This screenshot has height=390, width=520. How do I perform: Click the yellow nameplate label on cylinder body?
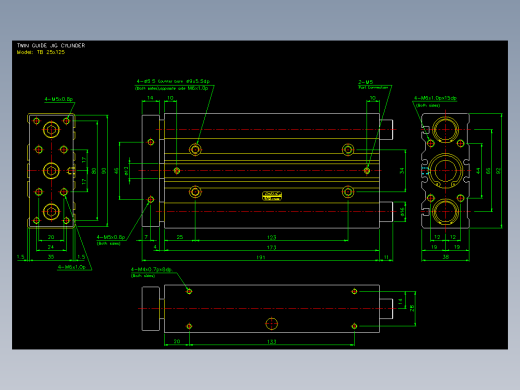coord(272,196)
